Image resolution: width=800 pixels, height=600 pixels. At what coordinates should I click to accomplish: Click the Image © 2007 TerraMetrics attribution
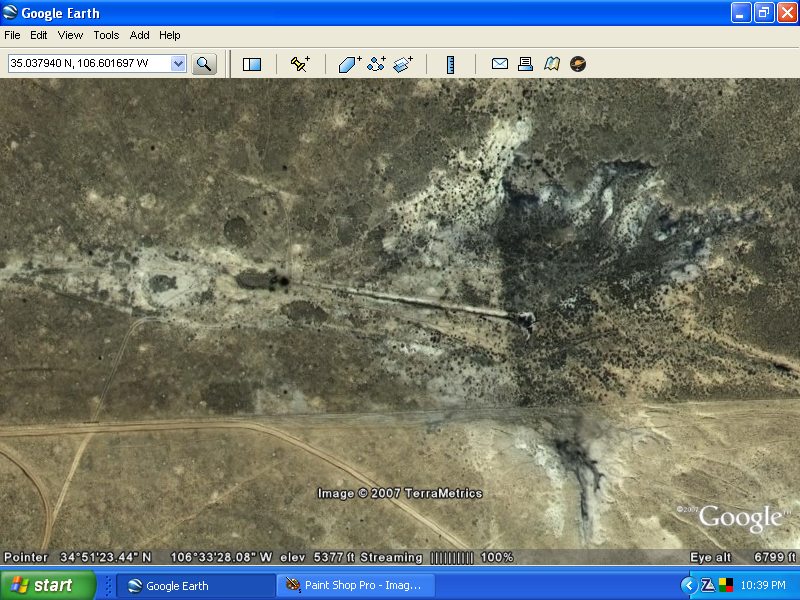tap(400, 493)
